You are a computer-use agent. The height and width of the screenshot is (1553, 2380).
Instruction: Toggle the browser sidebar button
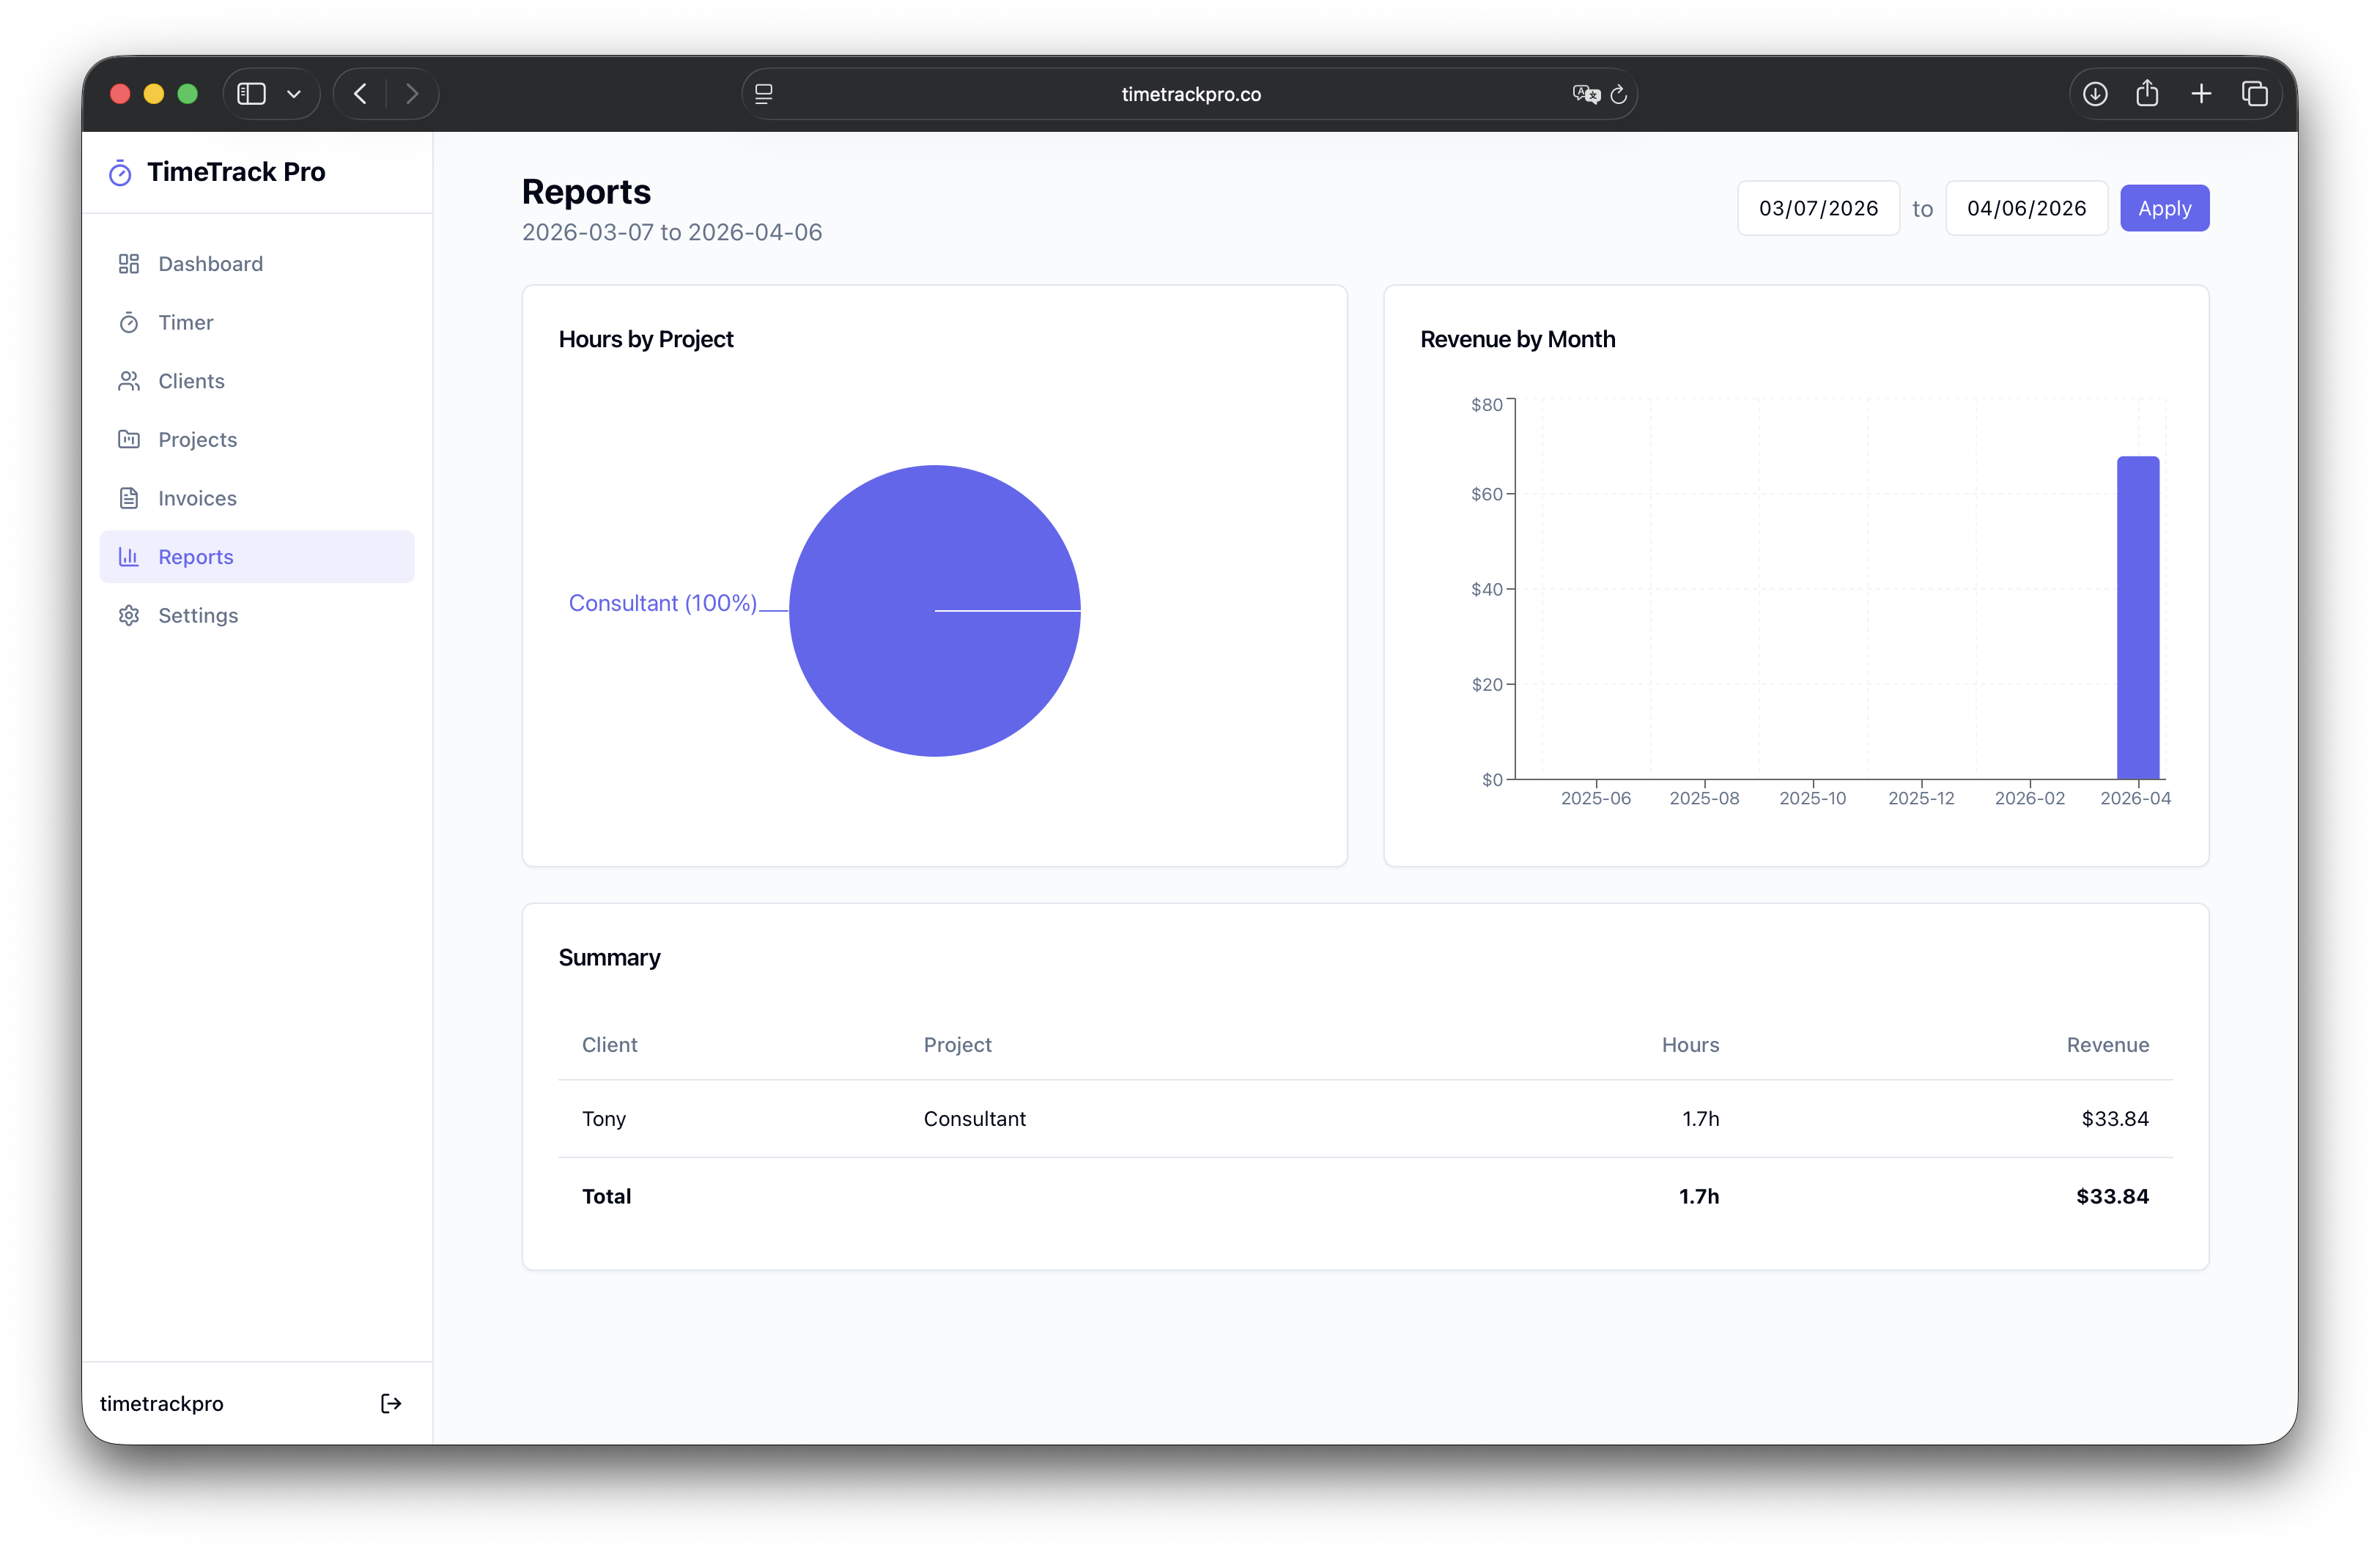pos(251,94)
